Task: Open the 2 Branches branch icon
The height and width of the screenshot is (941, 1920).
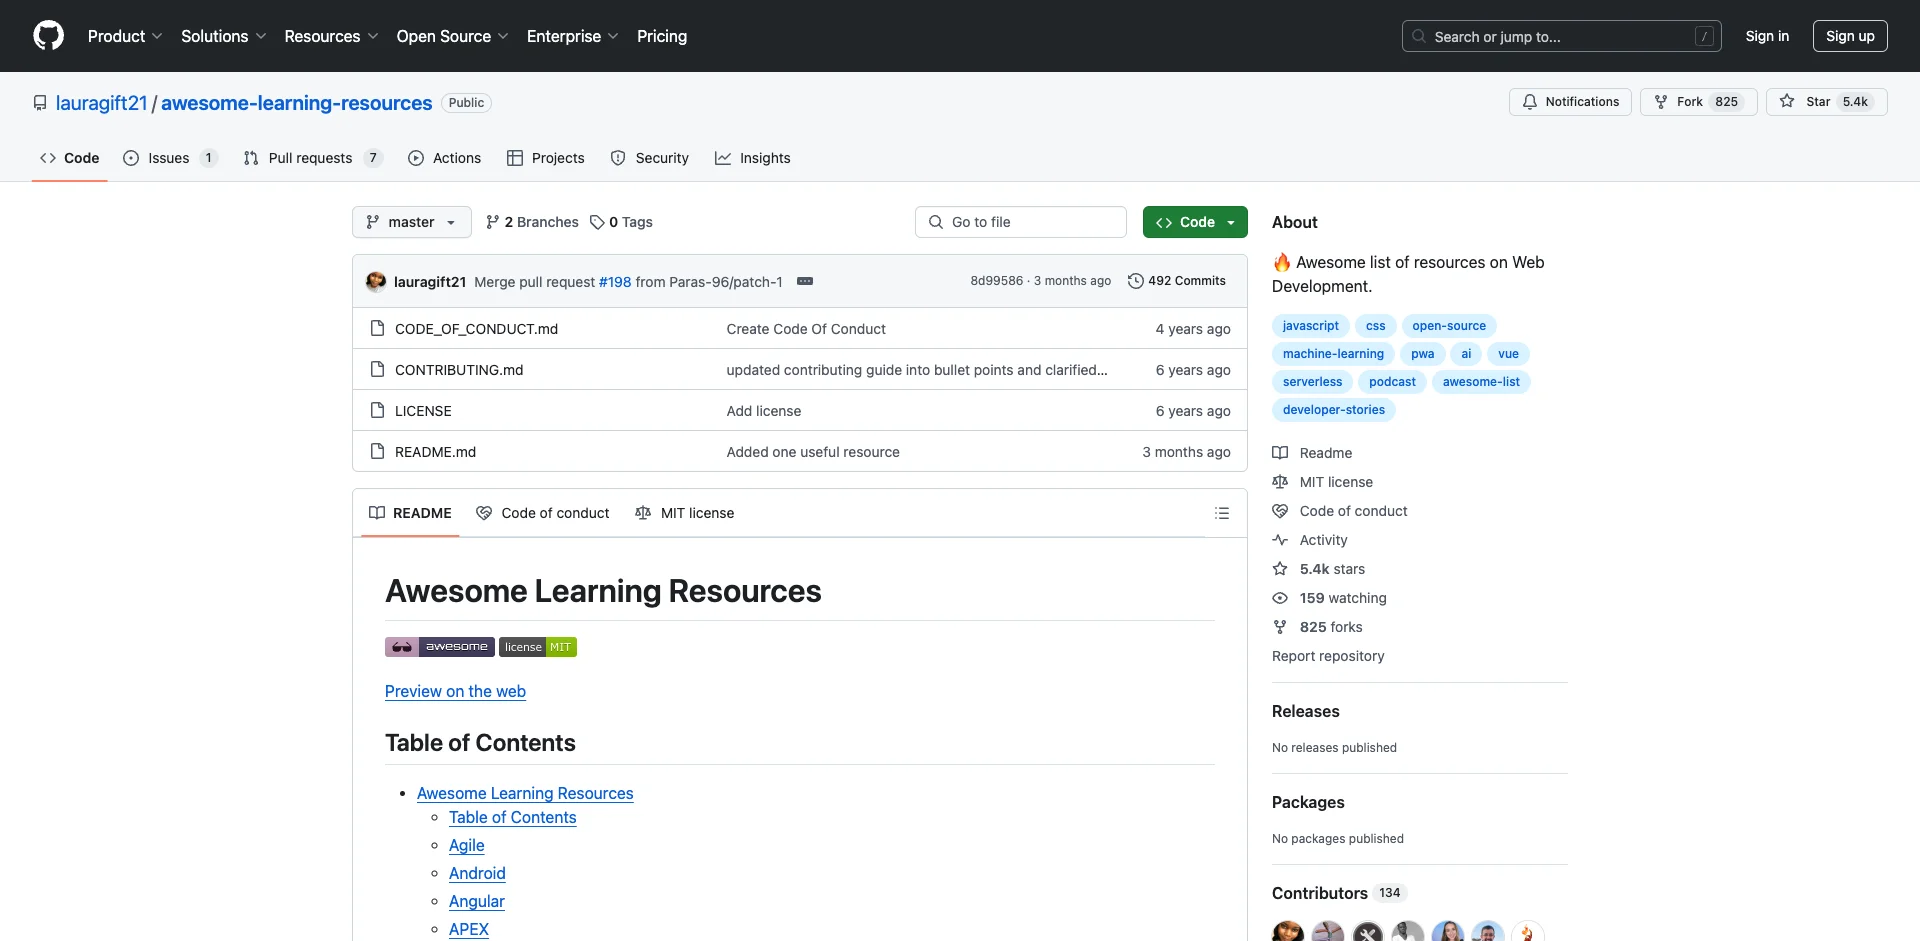Action: tap(492, 222)
